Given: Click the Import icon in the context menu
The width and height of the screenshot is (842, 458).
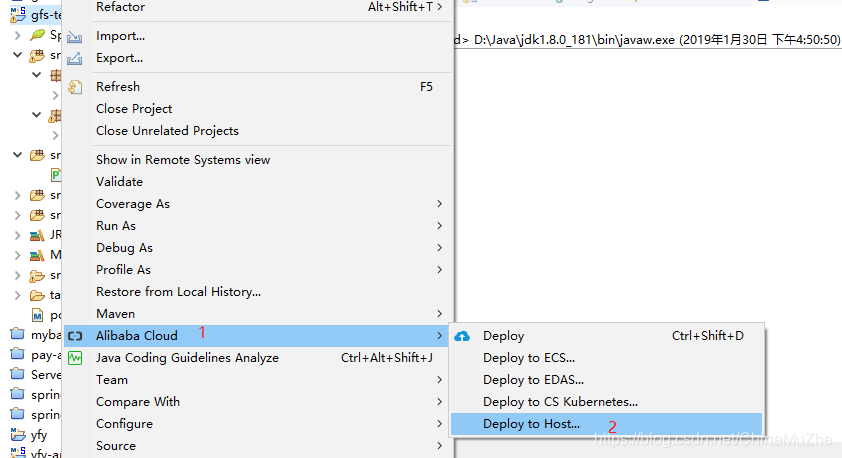Looking at the screenshot, I should [x=74, y=37].
